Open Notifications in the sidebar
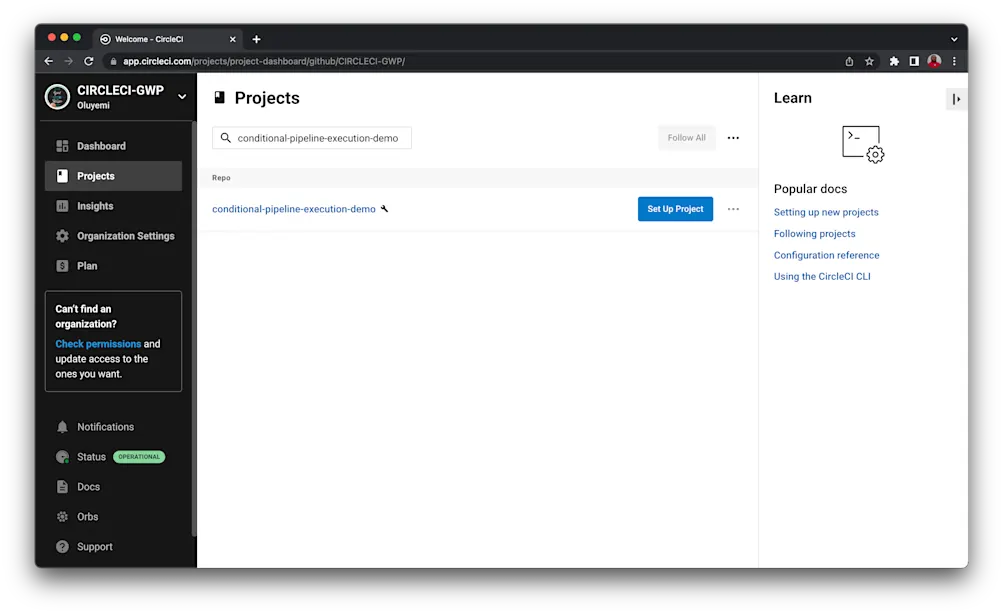 pyautogui.click(x=105, y=426)
